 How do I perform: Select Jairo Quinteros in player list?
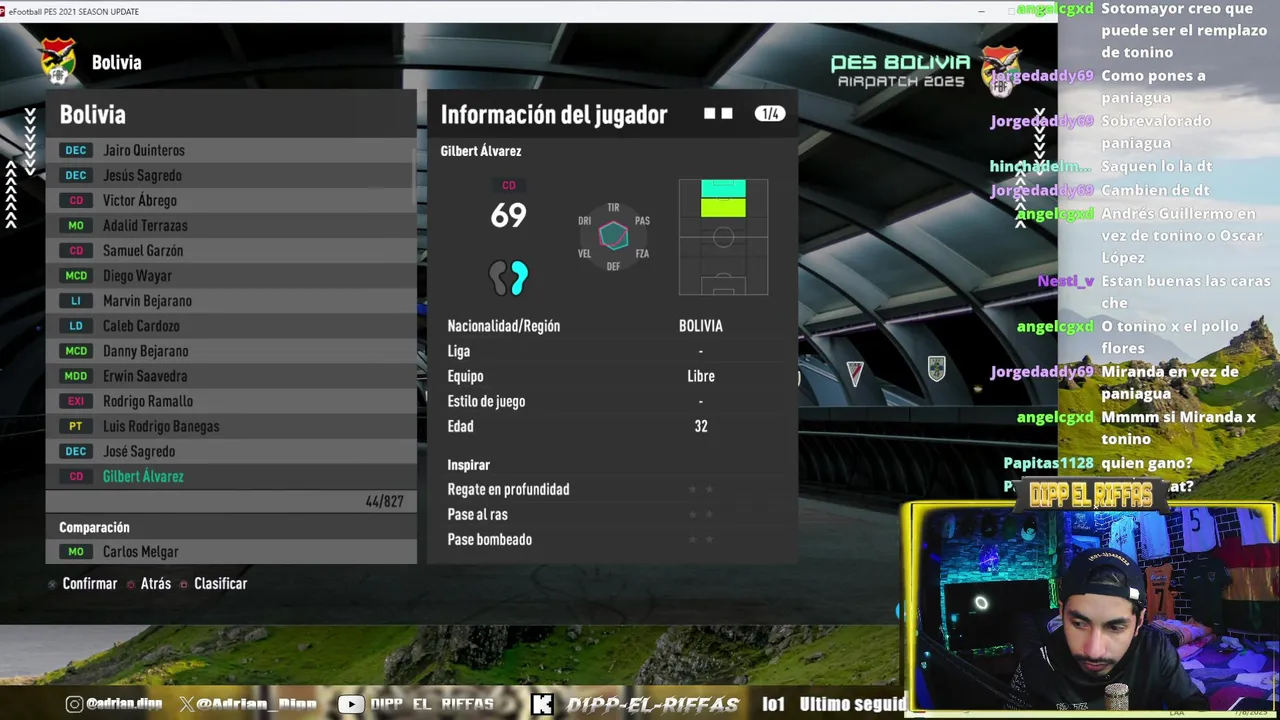click(x=229, y=150)
